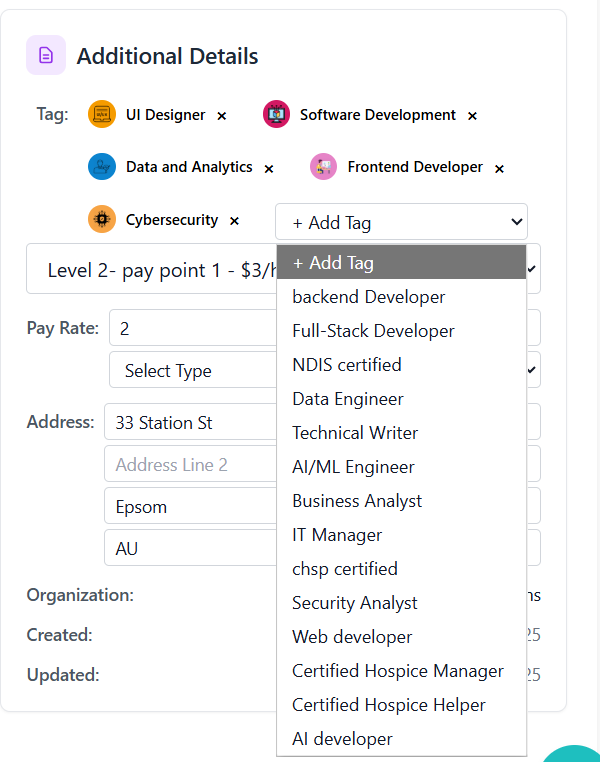Collapse the Add Tag dropdown

pyautogui.click(x=401, y=222)
